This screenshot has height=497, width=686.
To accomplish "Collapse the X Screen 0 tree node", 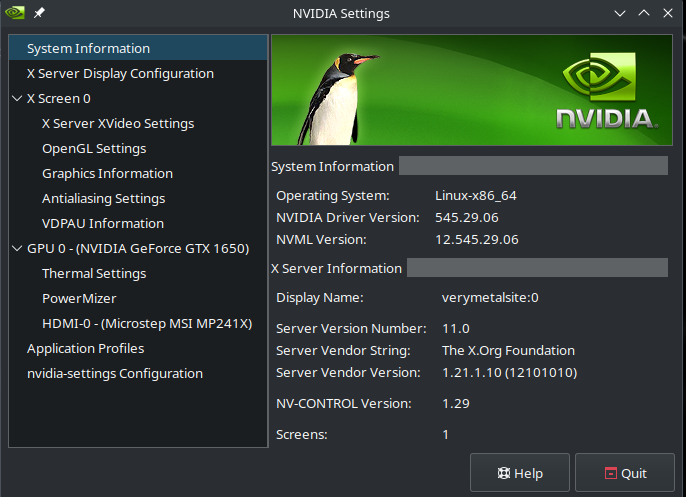I will (x=17, y=98).
